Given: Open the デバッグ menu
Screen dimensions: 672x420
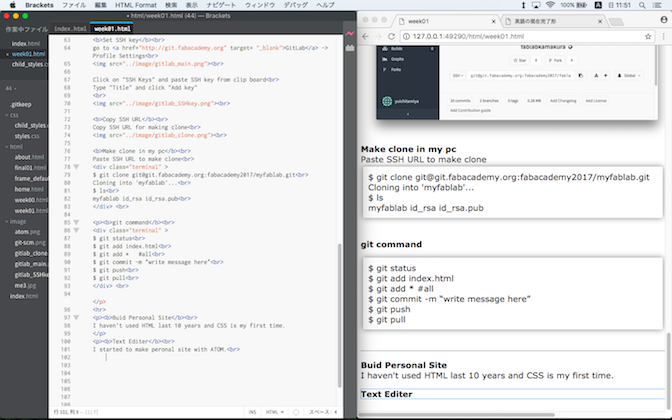Looking at the screenshot, I should pos(296,5).
